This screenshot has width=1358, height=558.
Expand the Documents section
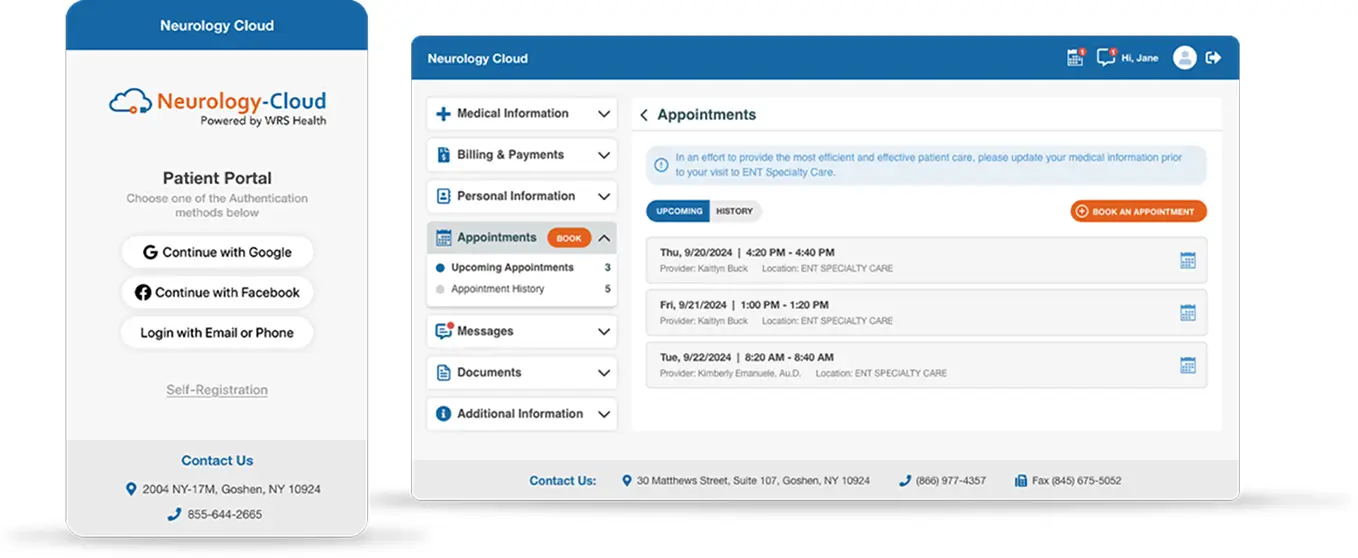[x=604, y=373]
